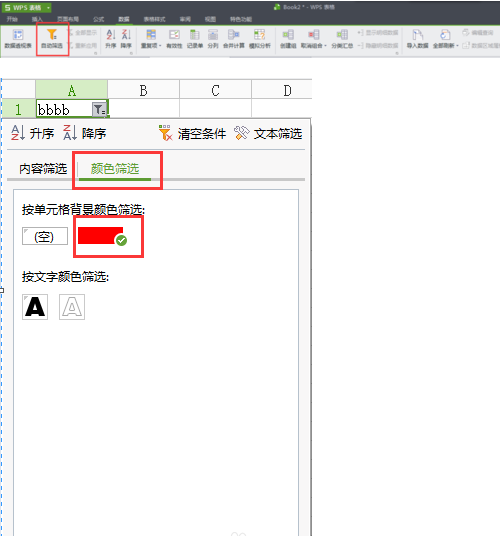
Task: Select red background color swatch filter
Action: pyautogui.click(x=100, y=236)
